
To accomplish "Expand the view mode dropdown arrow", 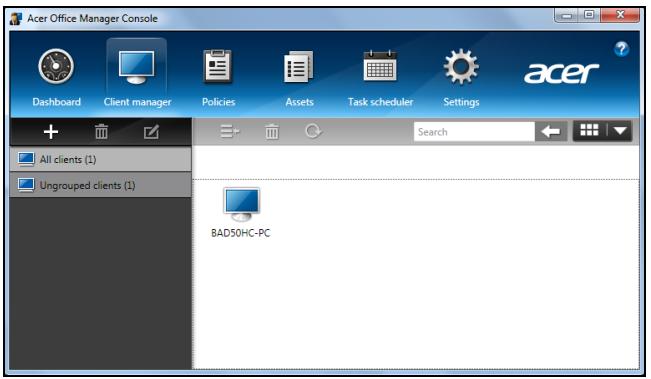I will coord(619,131).
